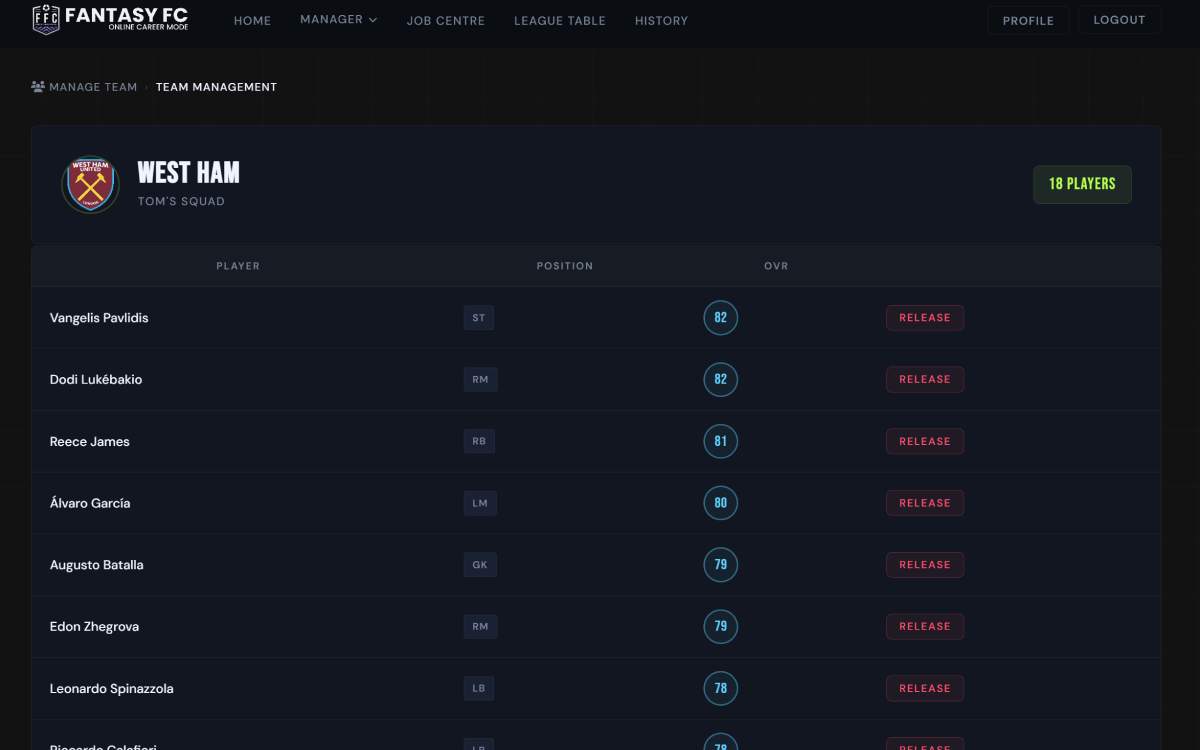Click the 18 Players badge

[1082, 184]
